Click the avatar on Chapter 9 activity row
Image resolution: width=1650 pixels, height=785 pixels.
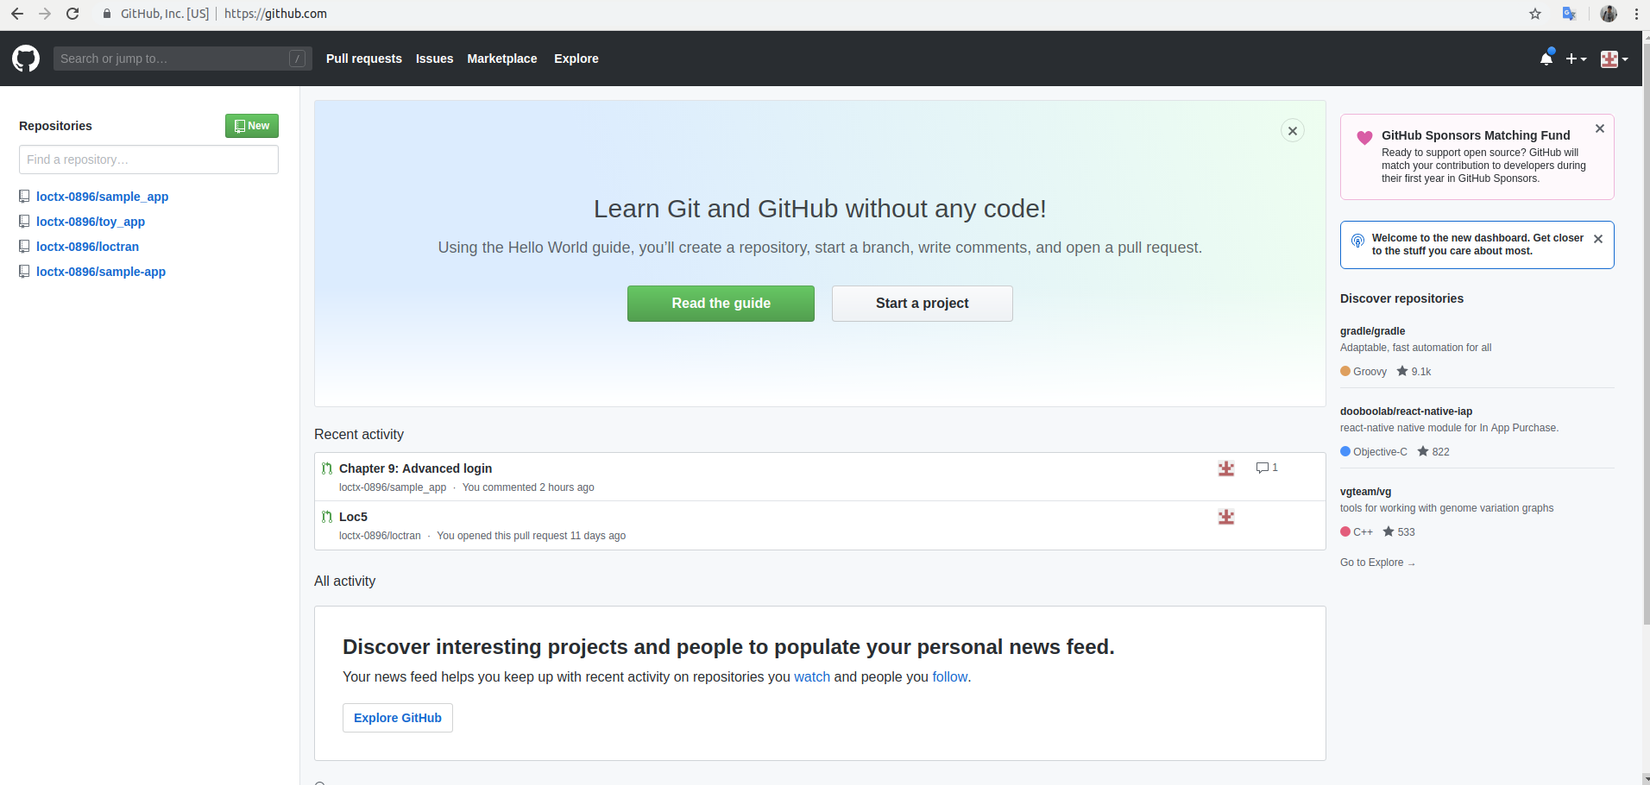coord(1226,468)
